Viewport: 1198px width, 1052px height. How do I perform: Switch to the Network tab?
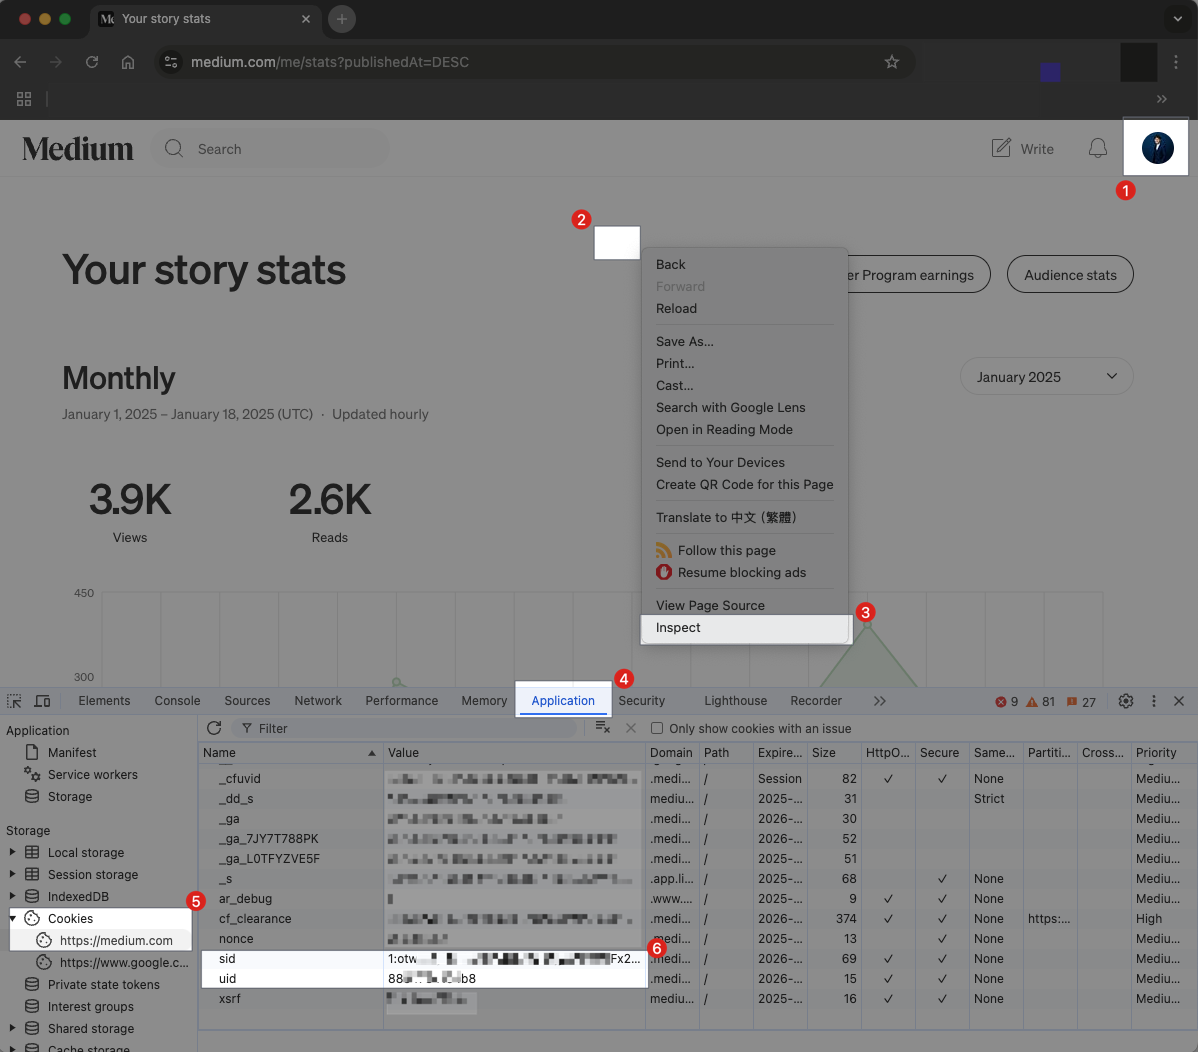click(x=317, y=701)
